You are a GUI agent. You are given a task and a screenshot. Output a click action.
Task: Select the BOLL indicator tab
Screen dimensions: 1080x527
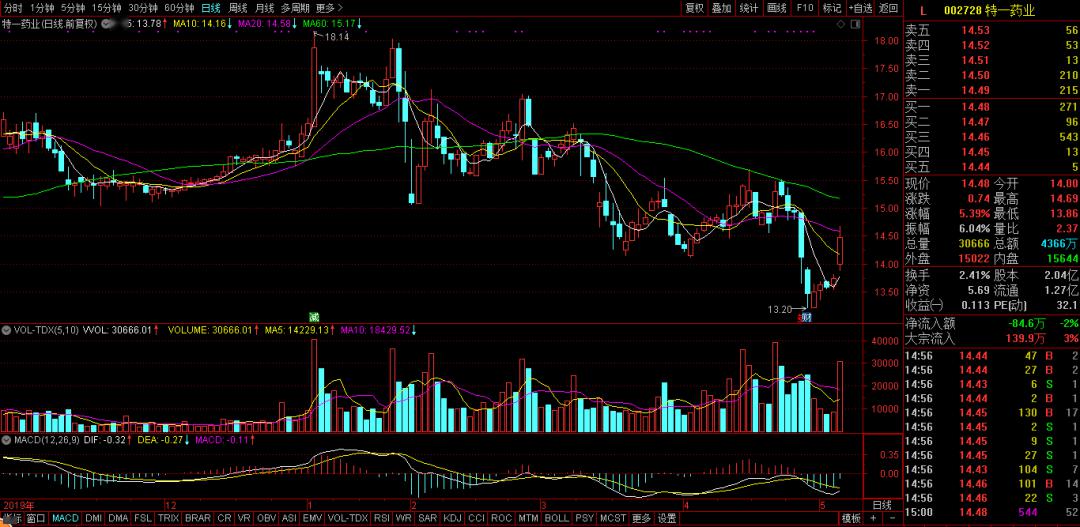pyautogui.click(x=557, y=518)
